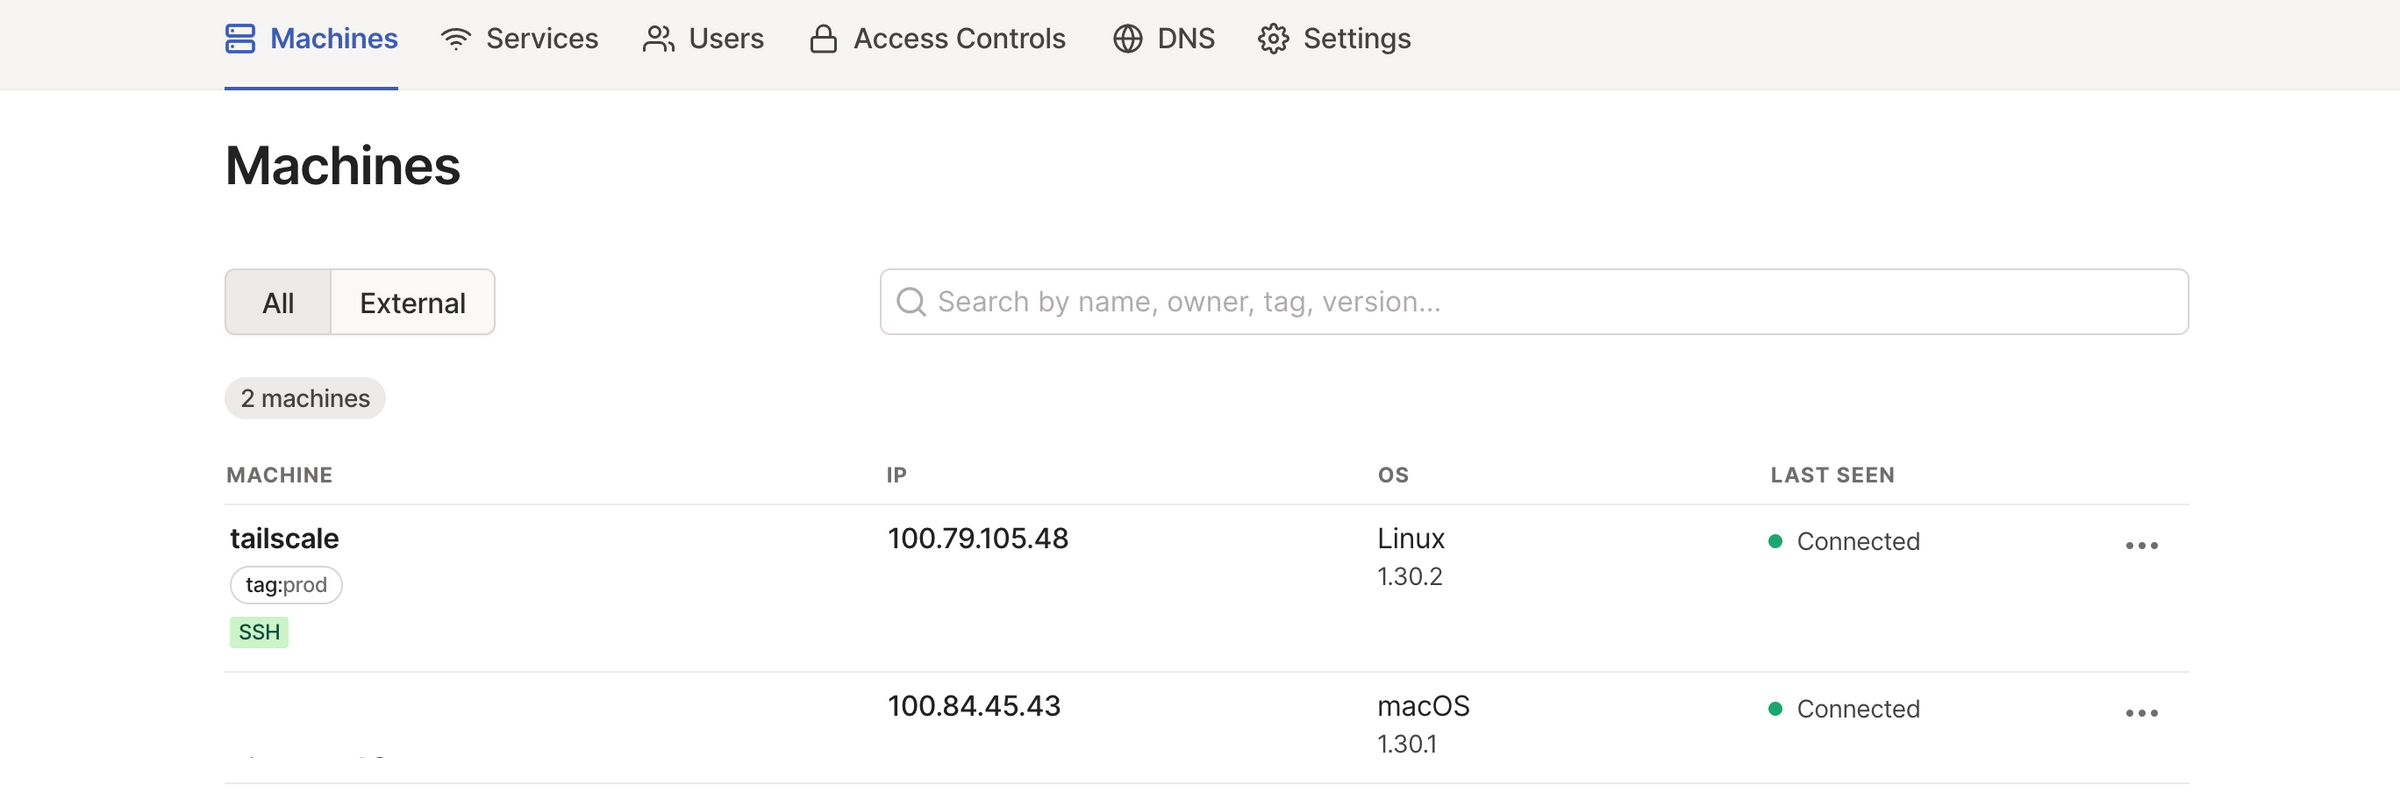Click the Services wifi icon
Image resolution: width=2400 pixels, height=807 pixels.
pyautogui.click(x=456, y=39)
